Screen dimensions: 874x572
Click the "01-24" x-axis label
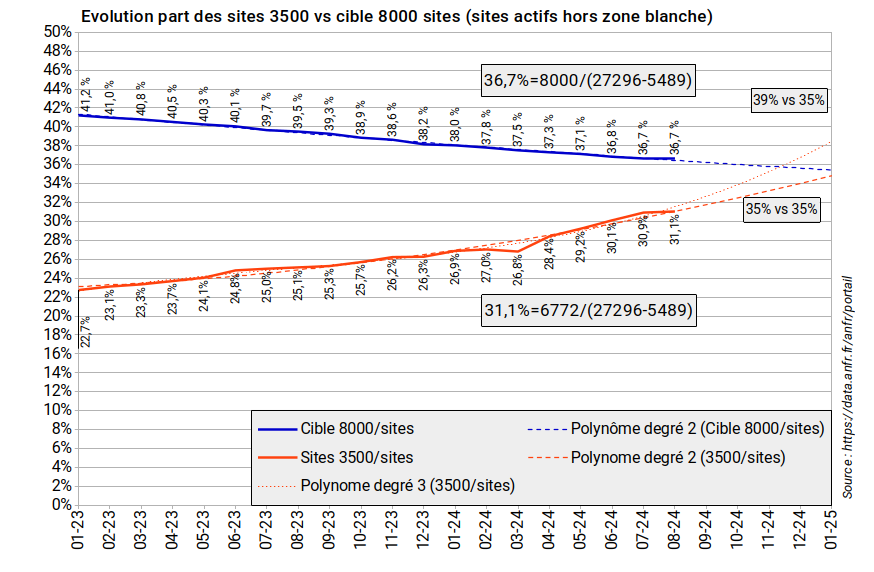pyautogui.click(x=455, y=531)
